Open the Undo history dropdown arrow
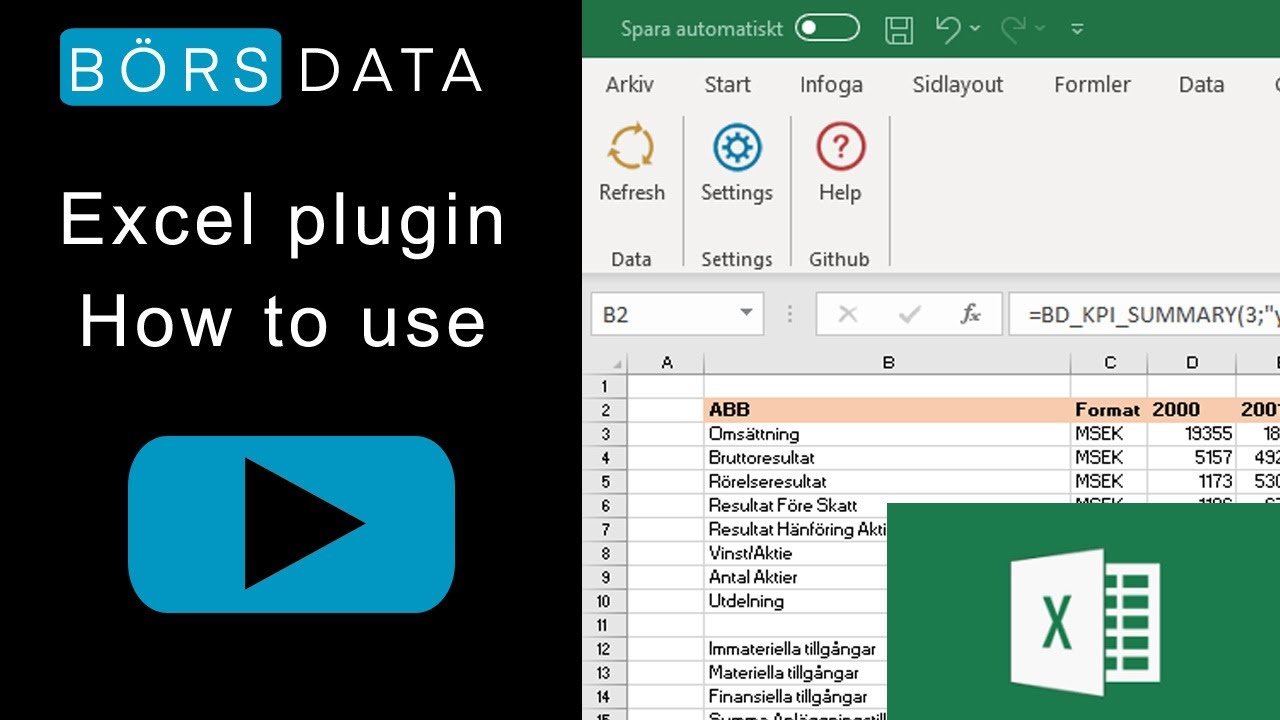Viewport: 1280px width, 720px height. tap(975, 29)
